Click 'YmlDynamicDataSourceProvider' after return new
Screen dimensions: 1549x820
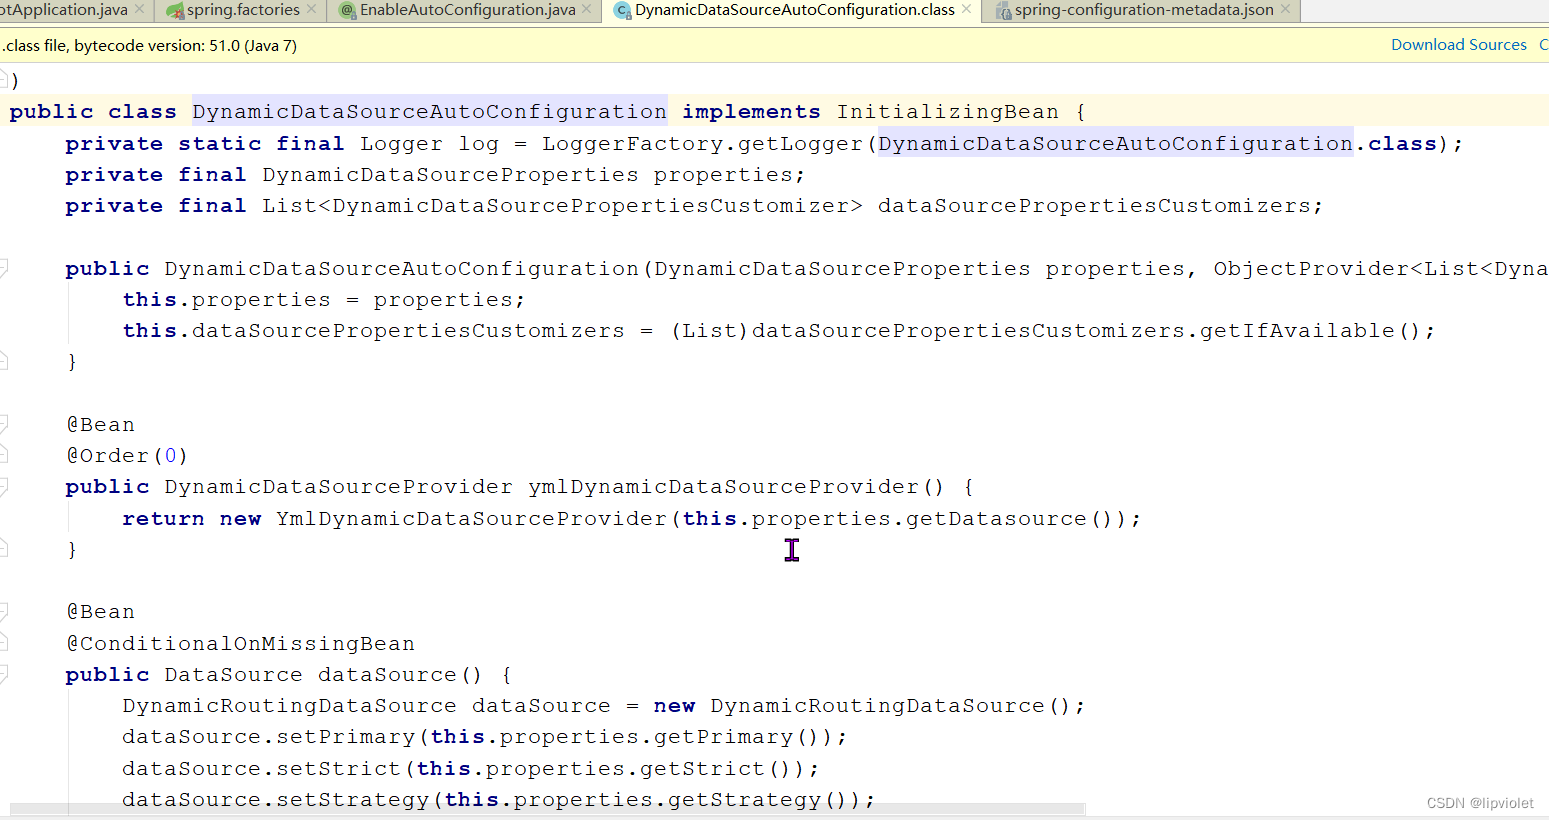[x=471, y=519]
